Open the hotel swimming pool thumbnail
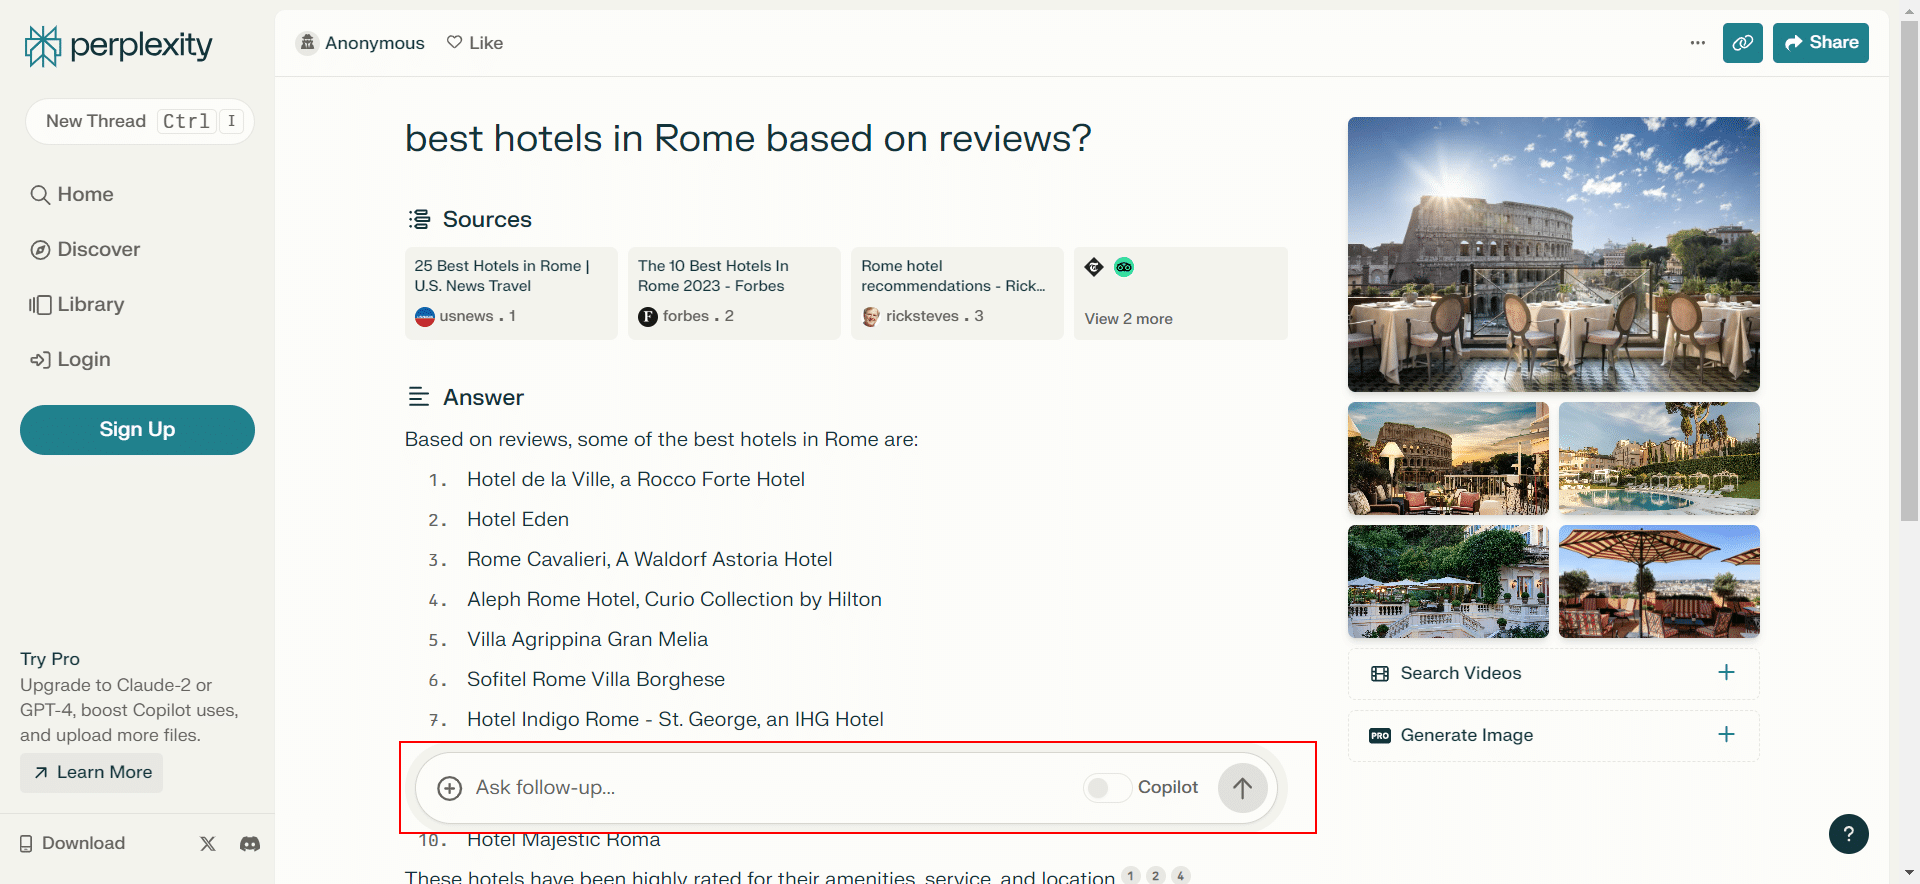 click(1659, 458)
